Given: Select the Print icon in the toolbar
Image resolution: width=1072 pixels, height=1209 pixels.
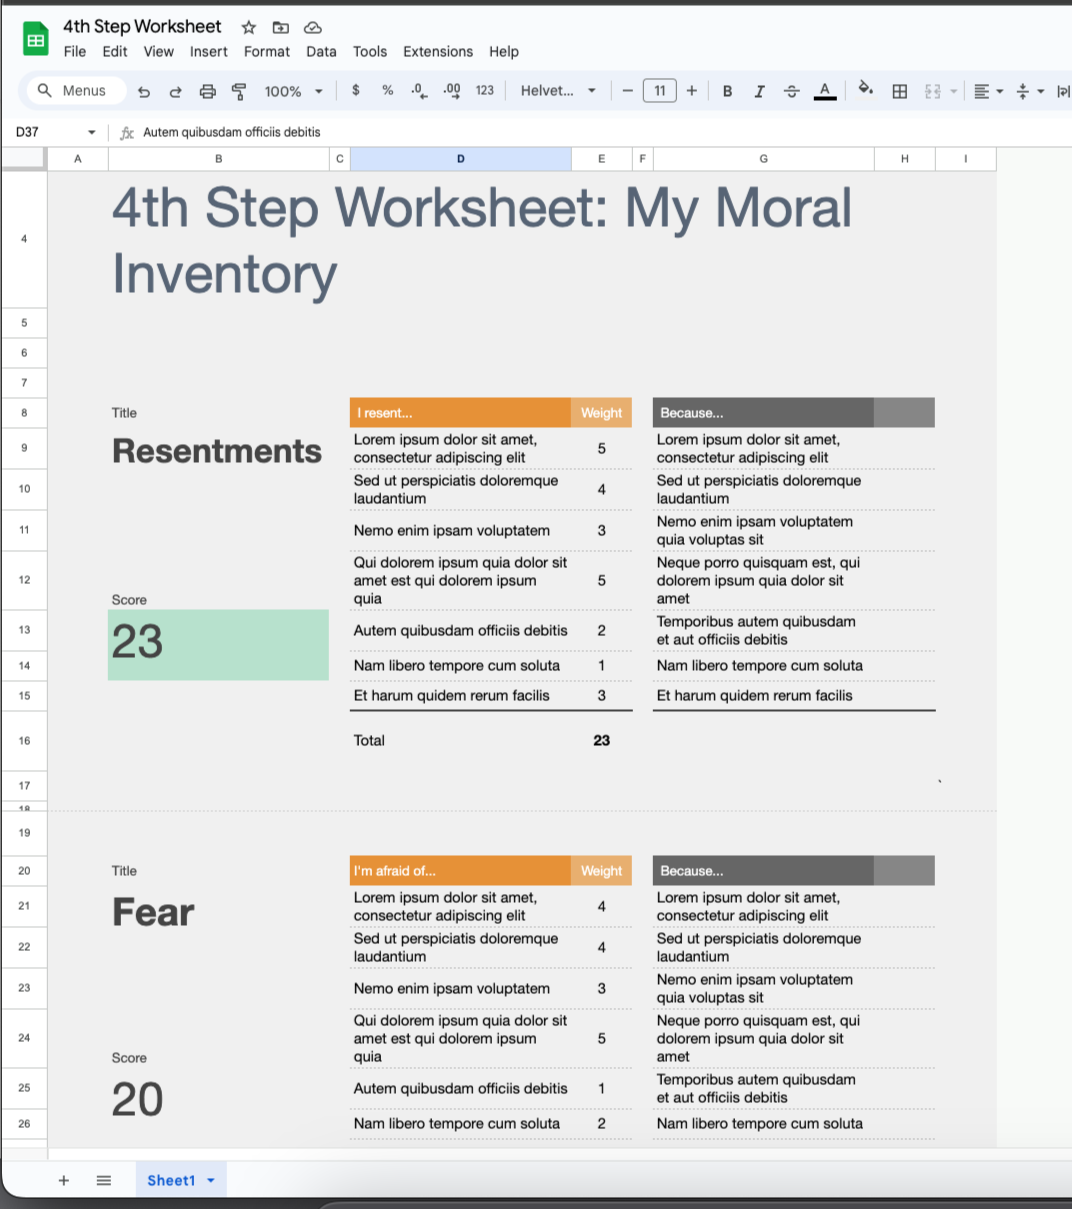Looking at the screenshot, I should pos(207,90).
